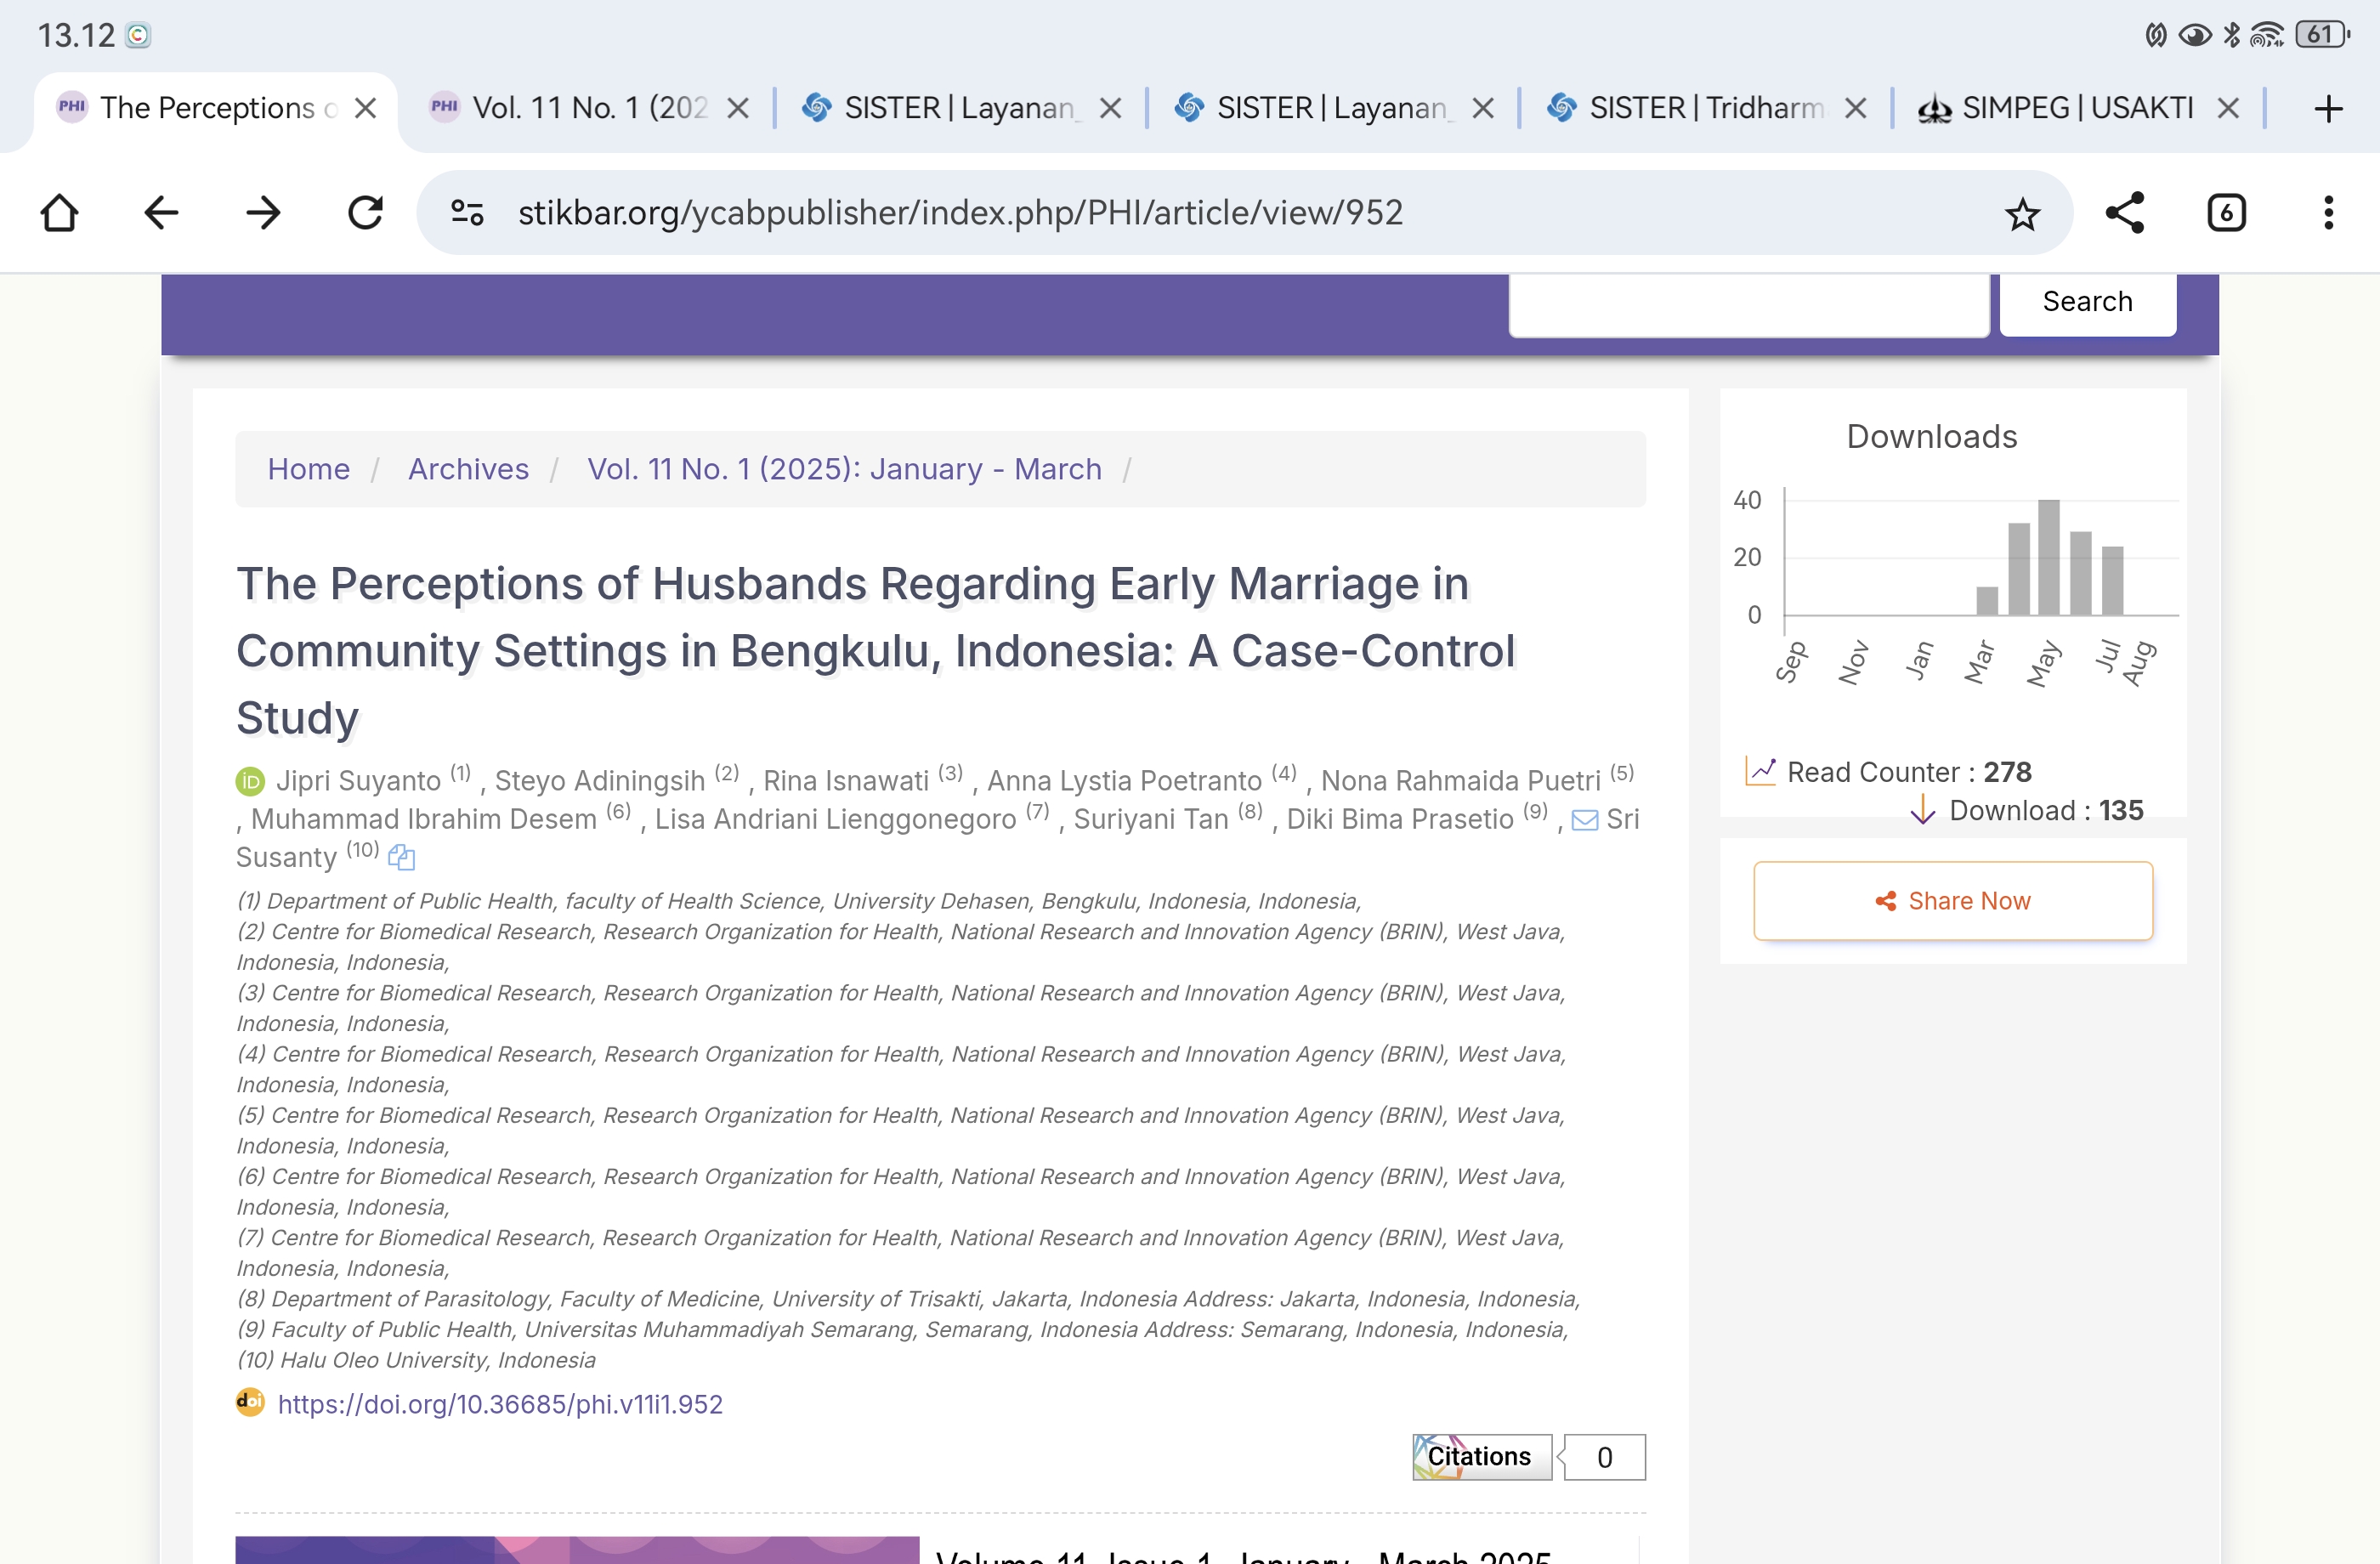Navigate back with the back arrow
Screen dimensions: 2380x1564
click(x=161, y=212)
